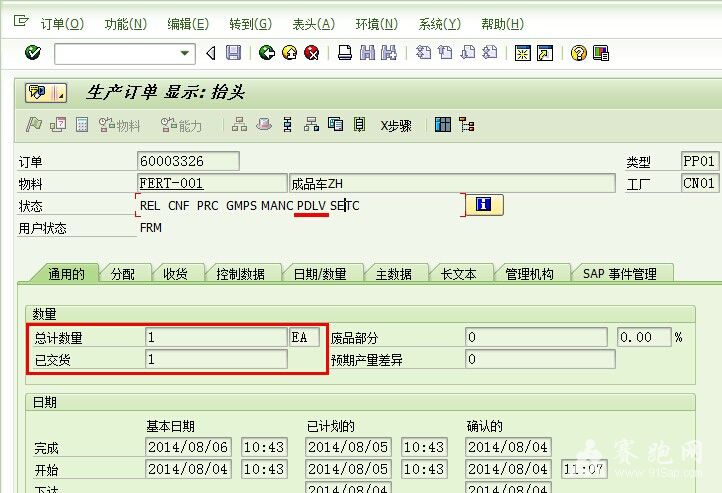The image size is (722, 493).
Task: Open the 环境 menu
Action: click(x=376, y=24)
